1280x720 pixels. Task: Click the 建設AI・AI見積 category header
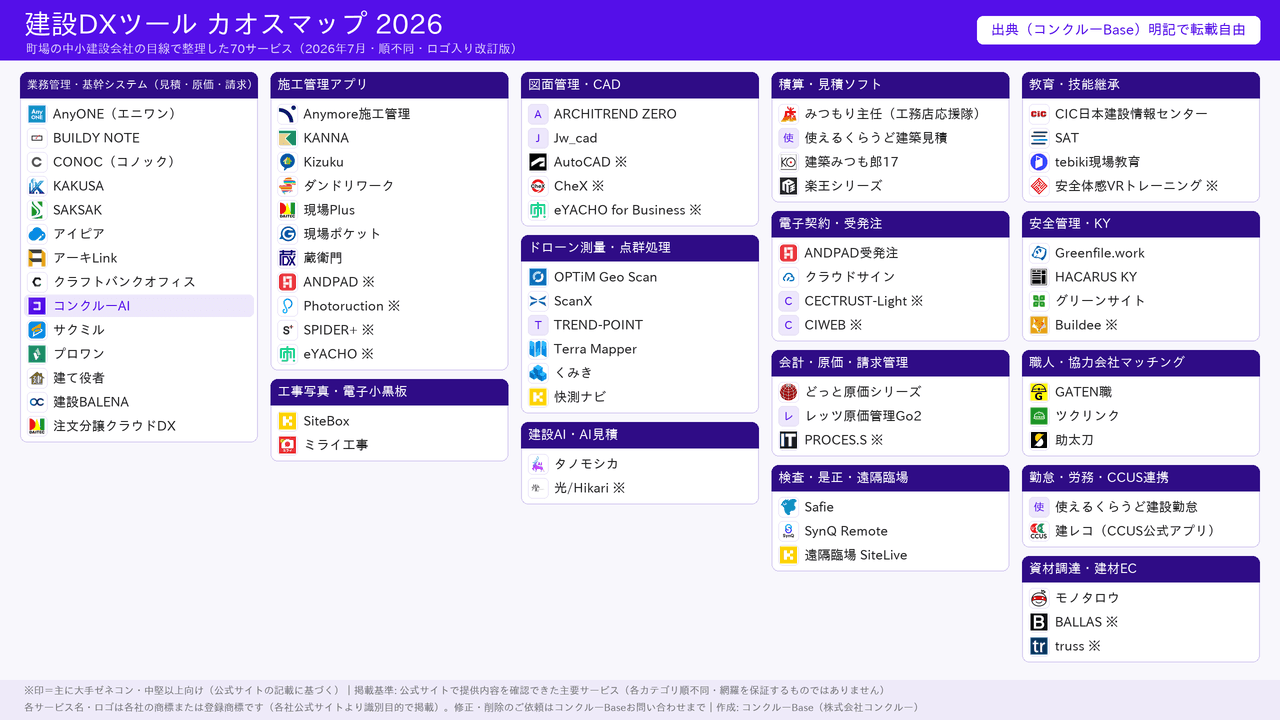tap(640, 435)
